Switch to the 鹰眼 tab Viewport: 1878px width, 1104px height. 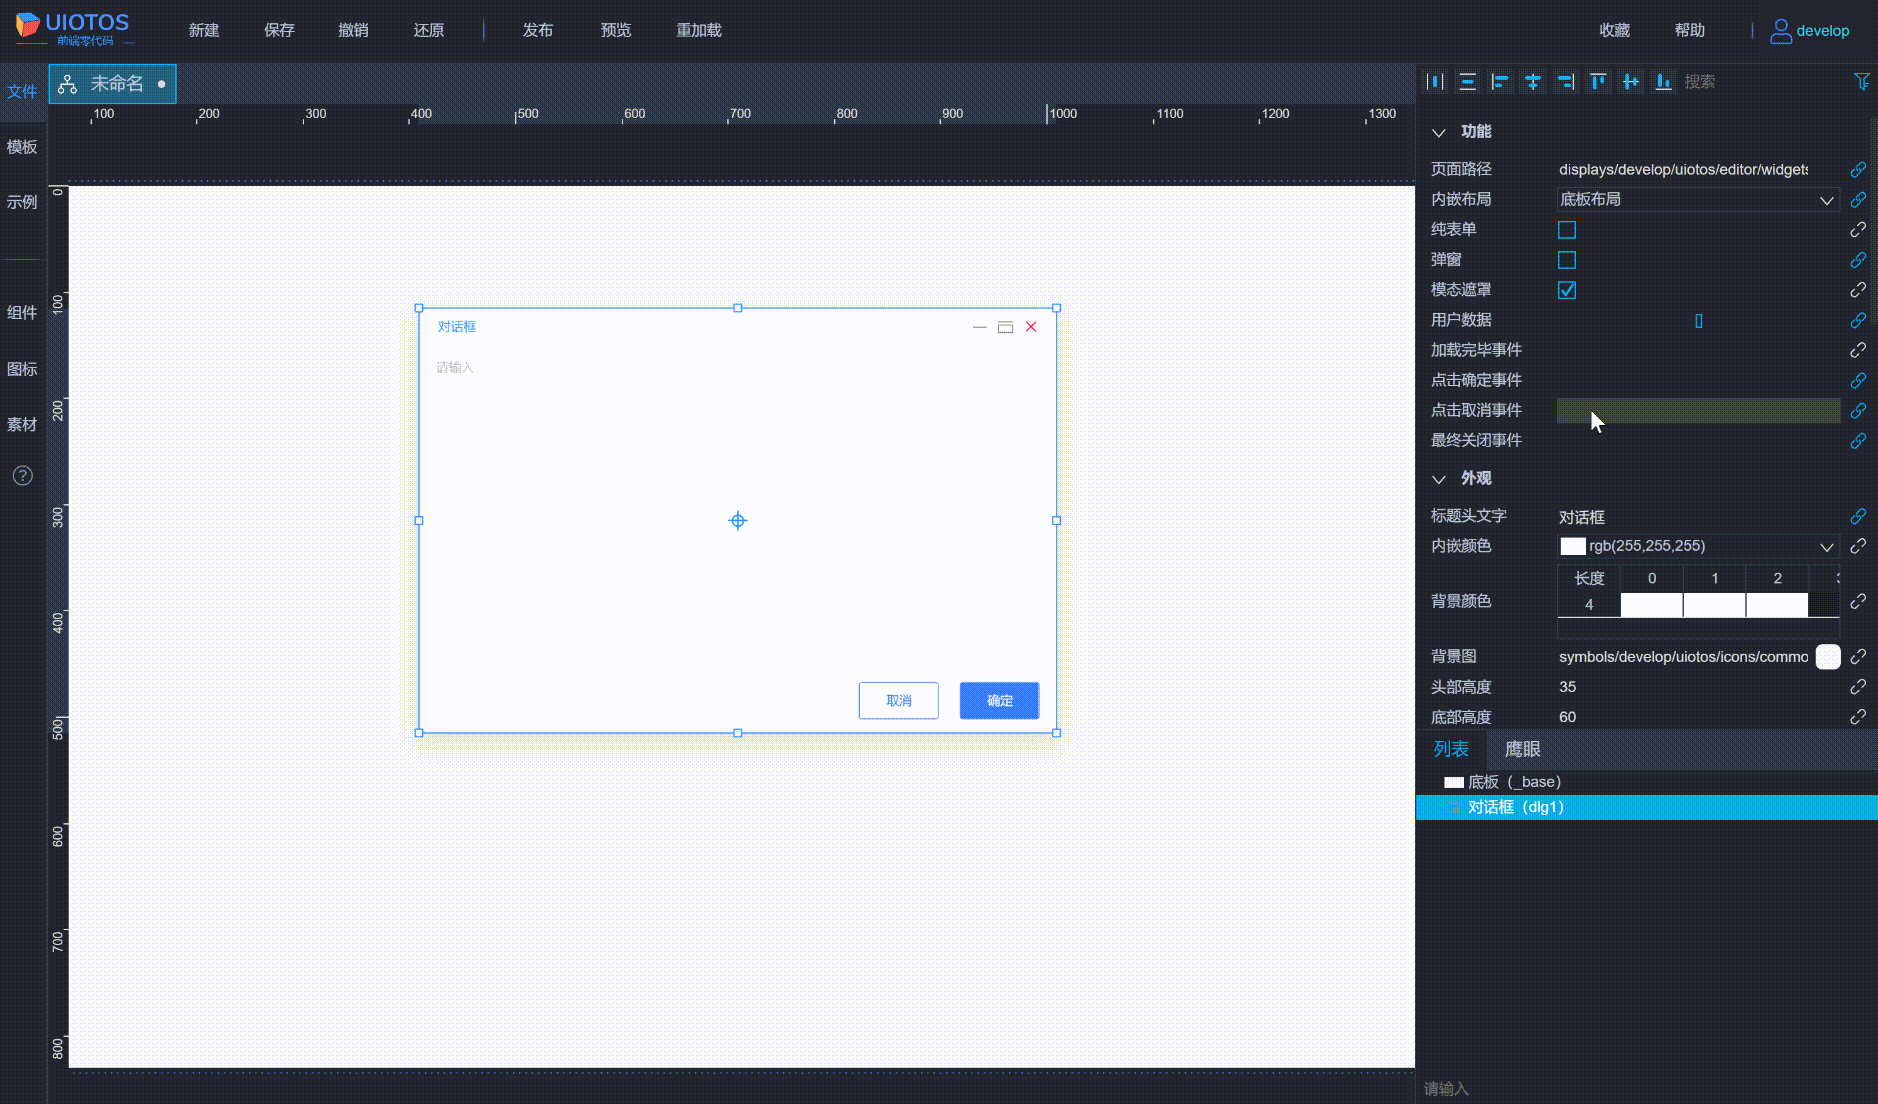tap(1522, 749)
